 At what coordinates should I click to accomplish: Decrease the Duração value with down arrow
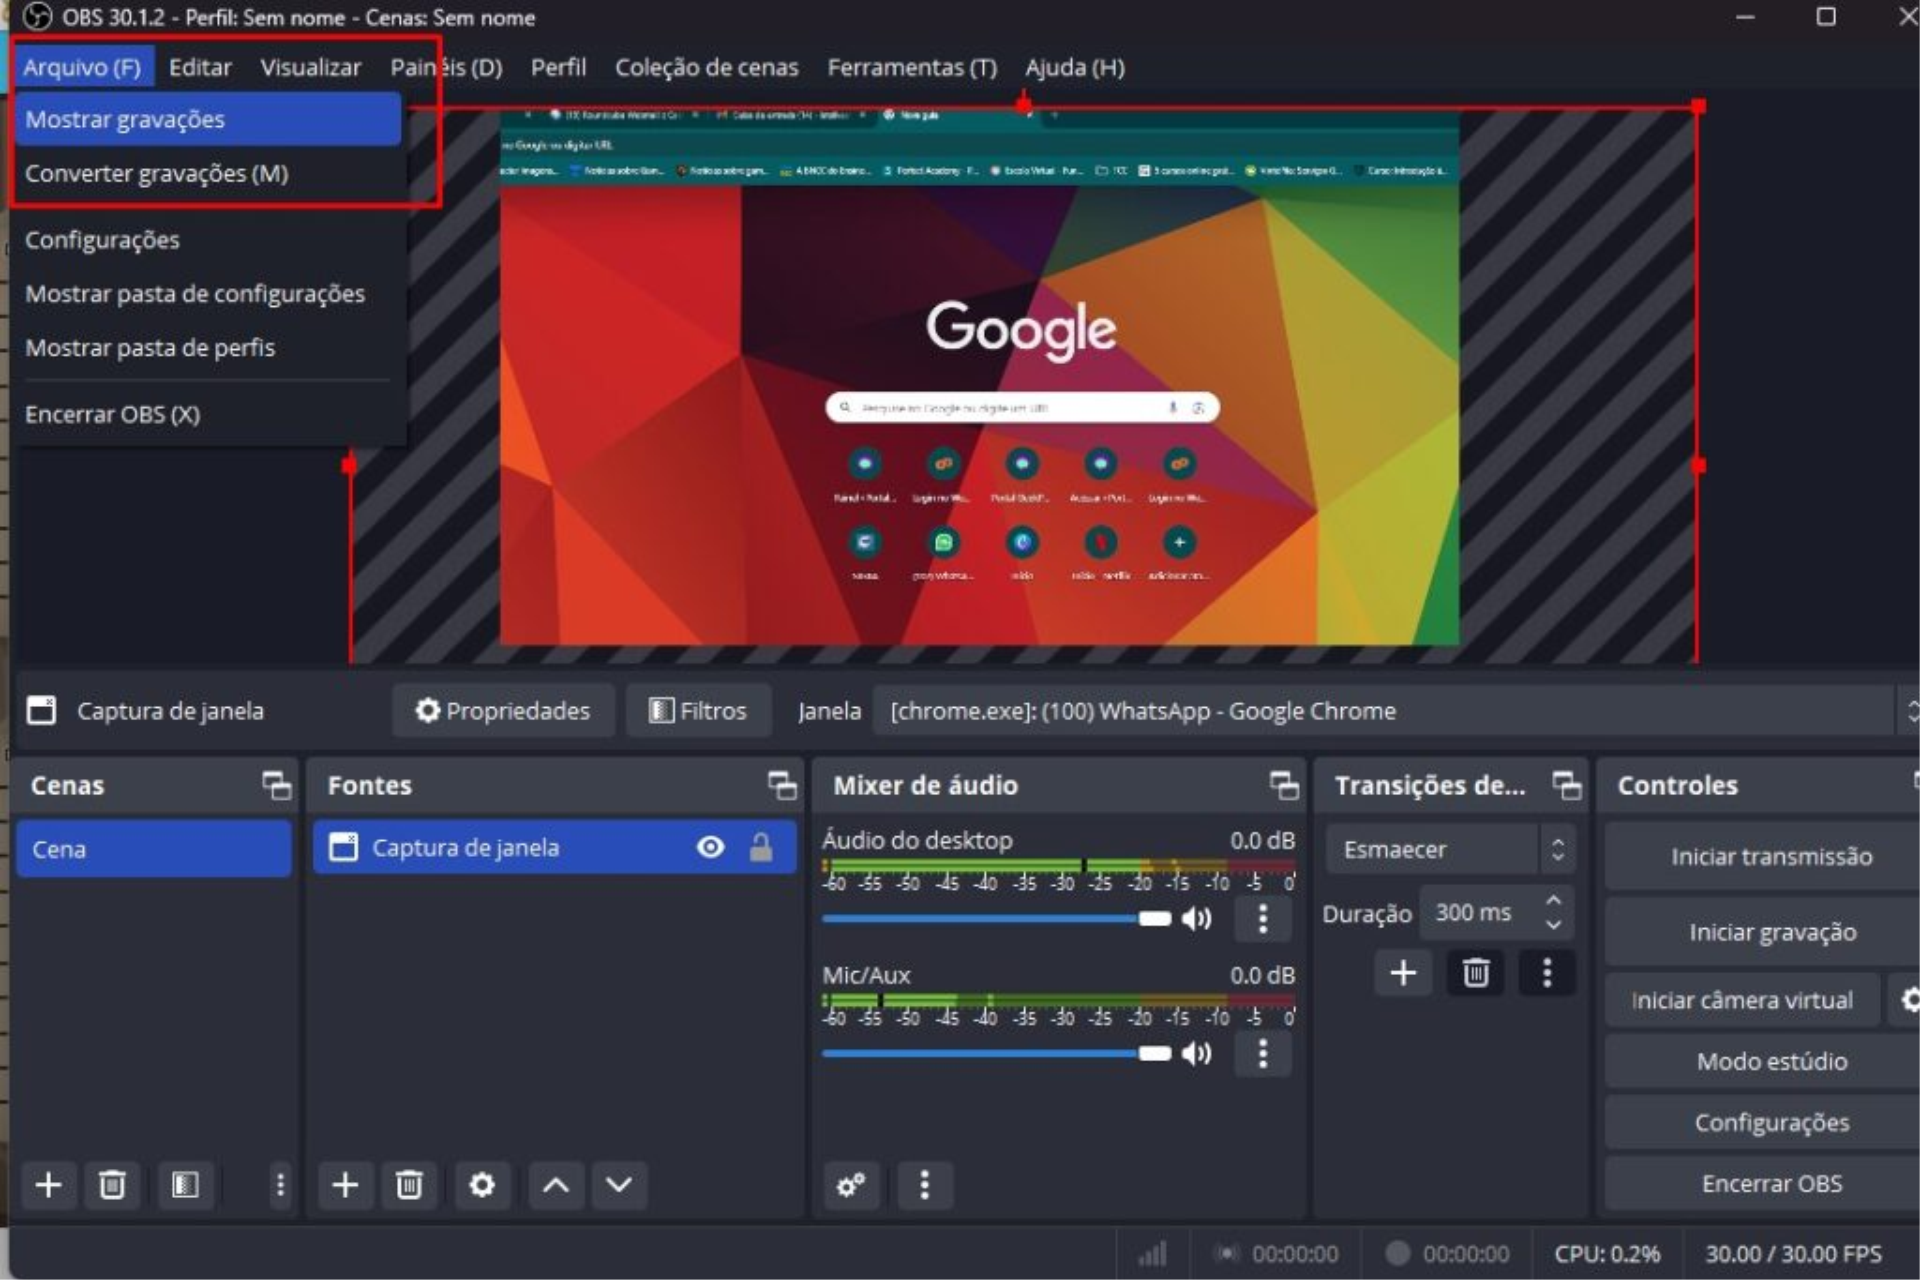(1553, 925)
